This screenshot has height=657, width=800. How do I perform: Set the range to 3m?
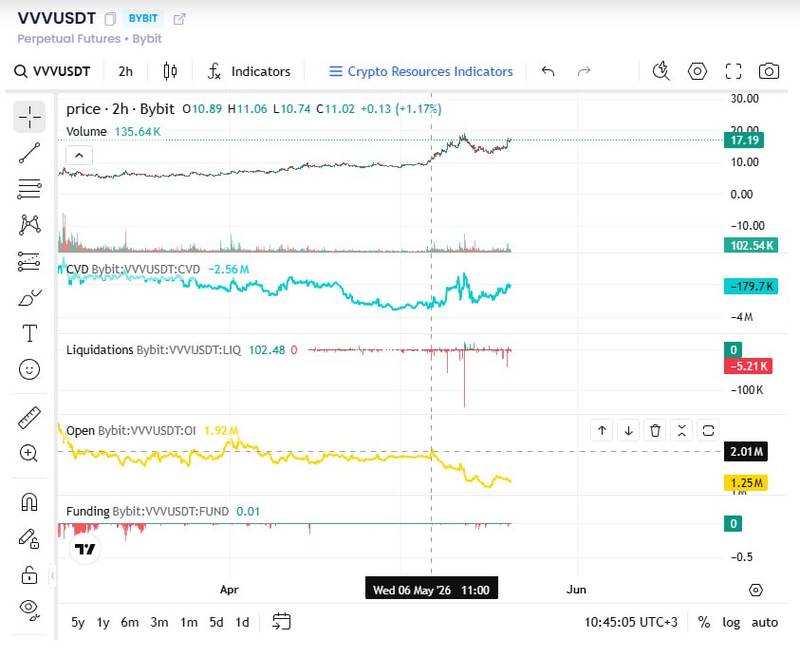click(159, 622)
